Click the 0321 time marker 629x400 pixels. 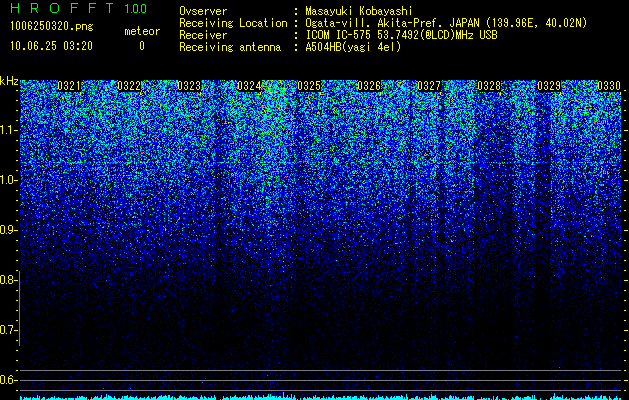pos(69,86)
